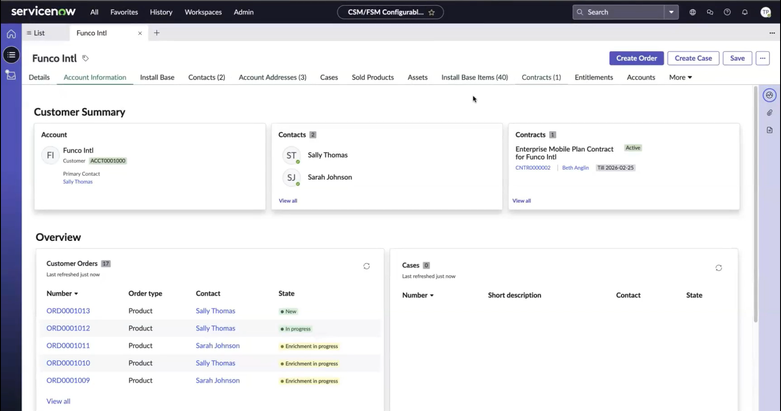Image resolution: width=781 pixels, height=411 pixels.
Task: Click the FI account avatar
Action: coord(50,155)
